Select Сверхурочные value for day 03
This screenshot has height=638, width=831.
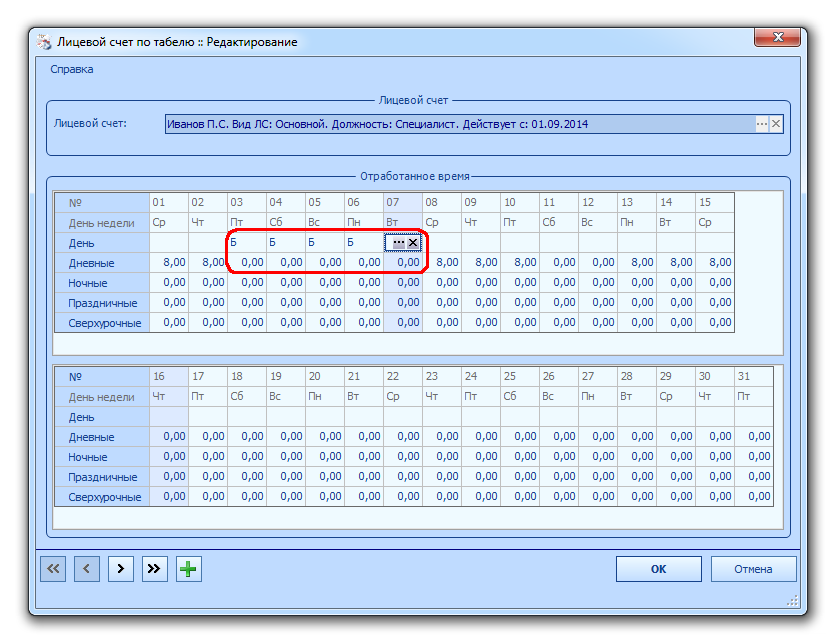(247, 323)
